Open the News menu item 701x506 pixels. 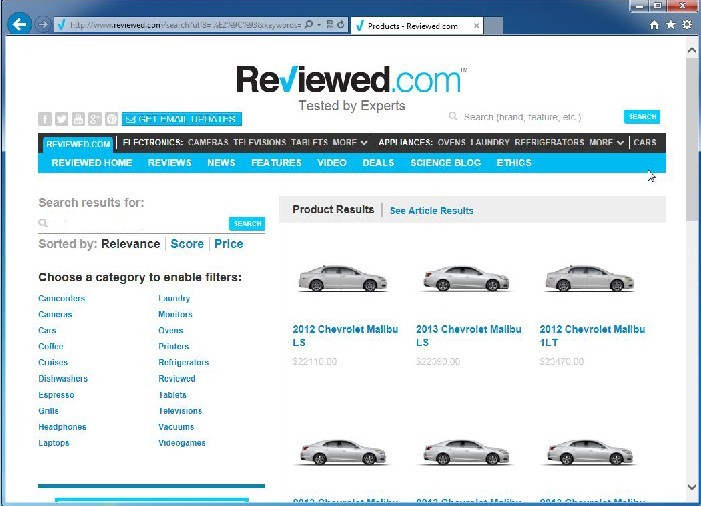[x=221, y=163]
